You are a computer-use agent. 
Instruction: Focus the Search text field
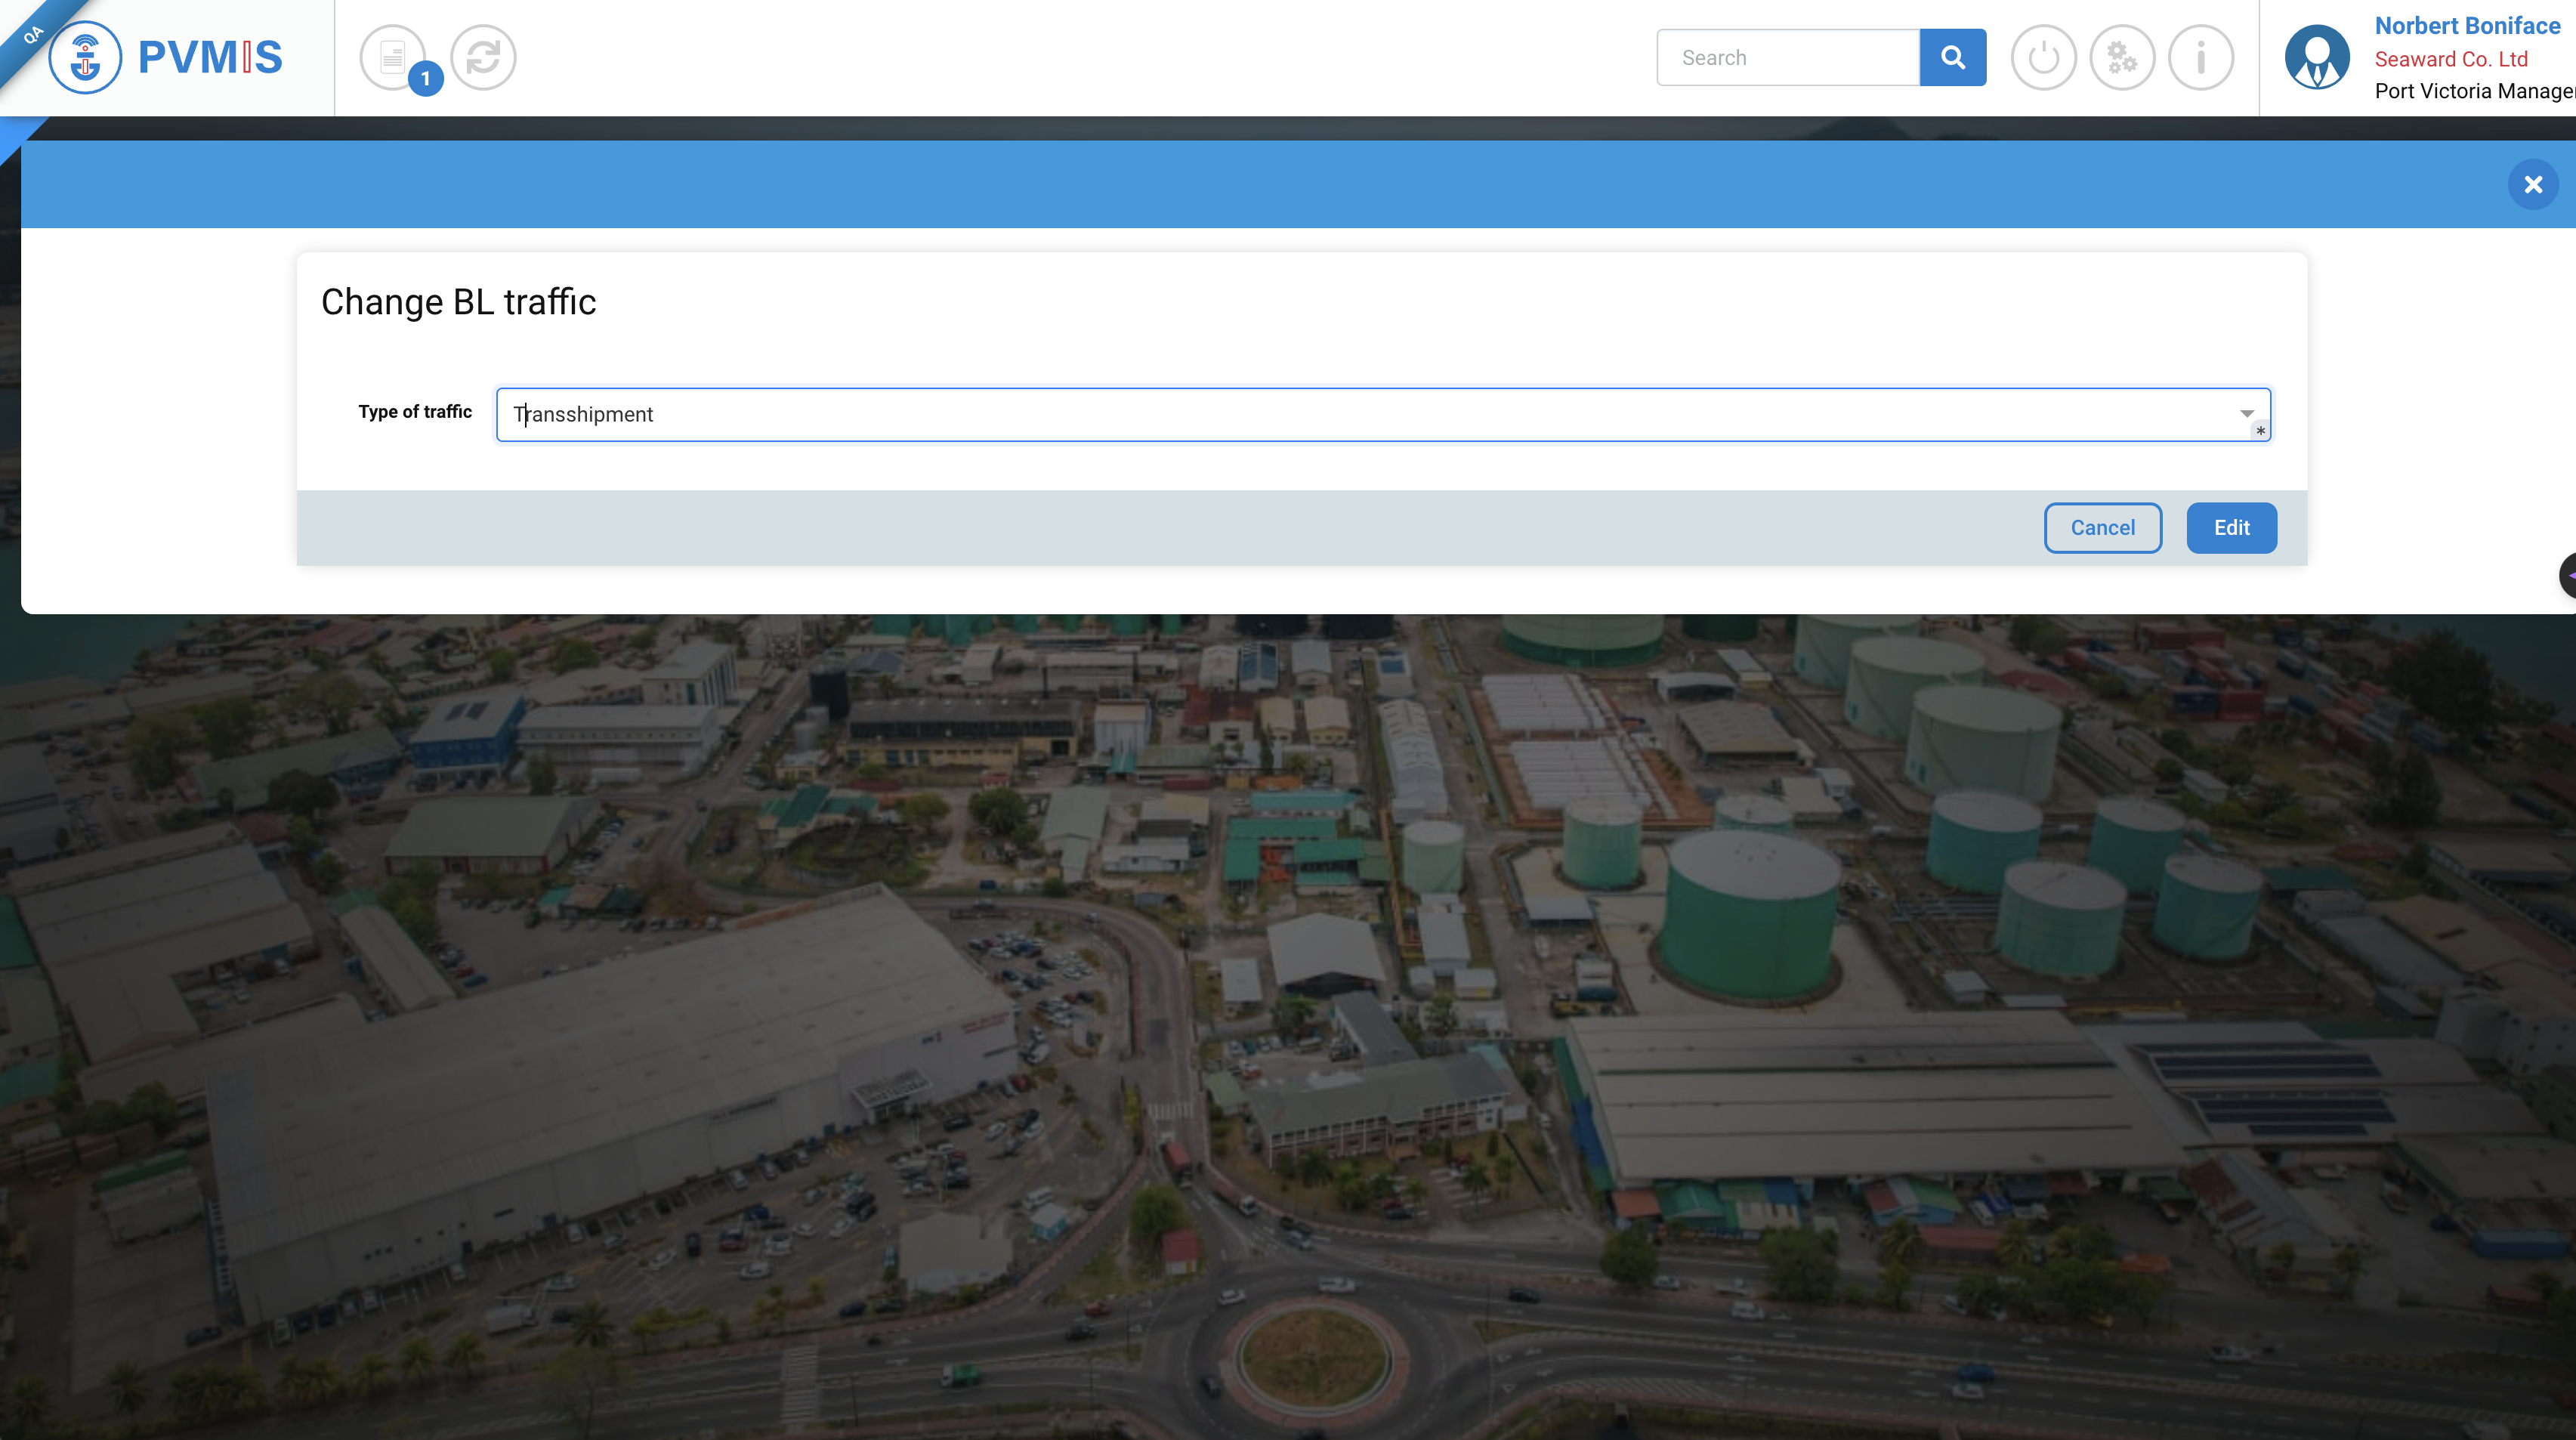(1788, 57)
